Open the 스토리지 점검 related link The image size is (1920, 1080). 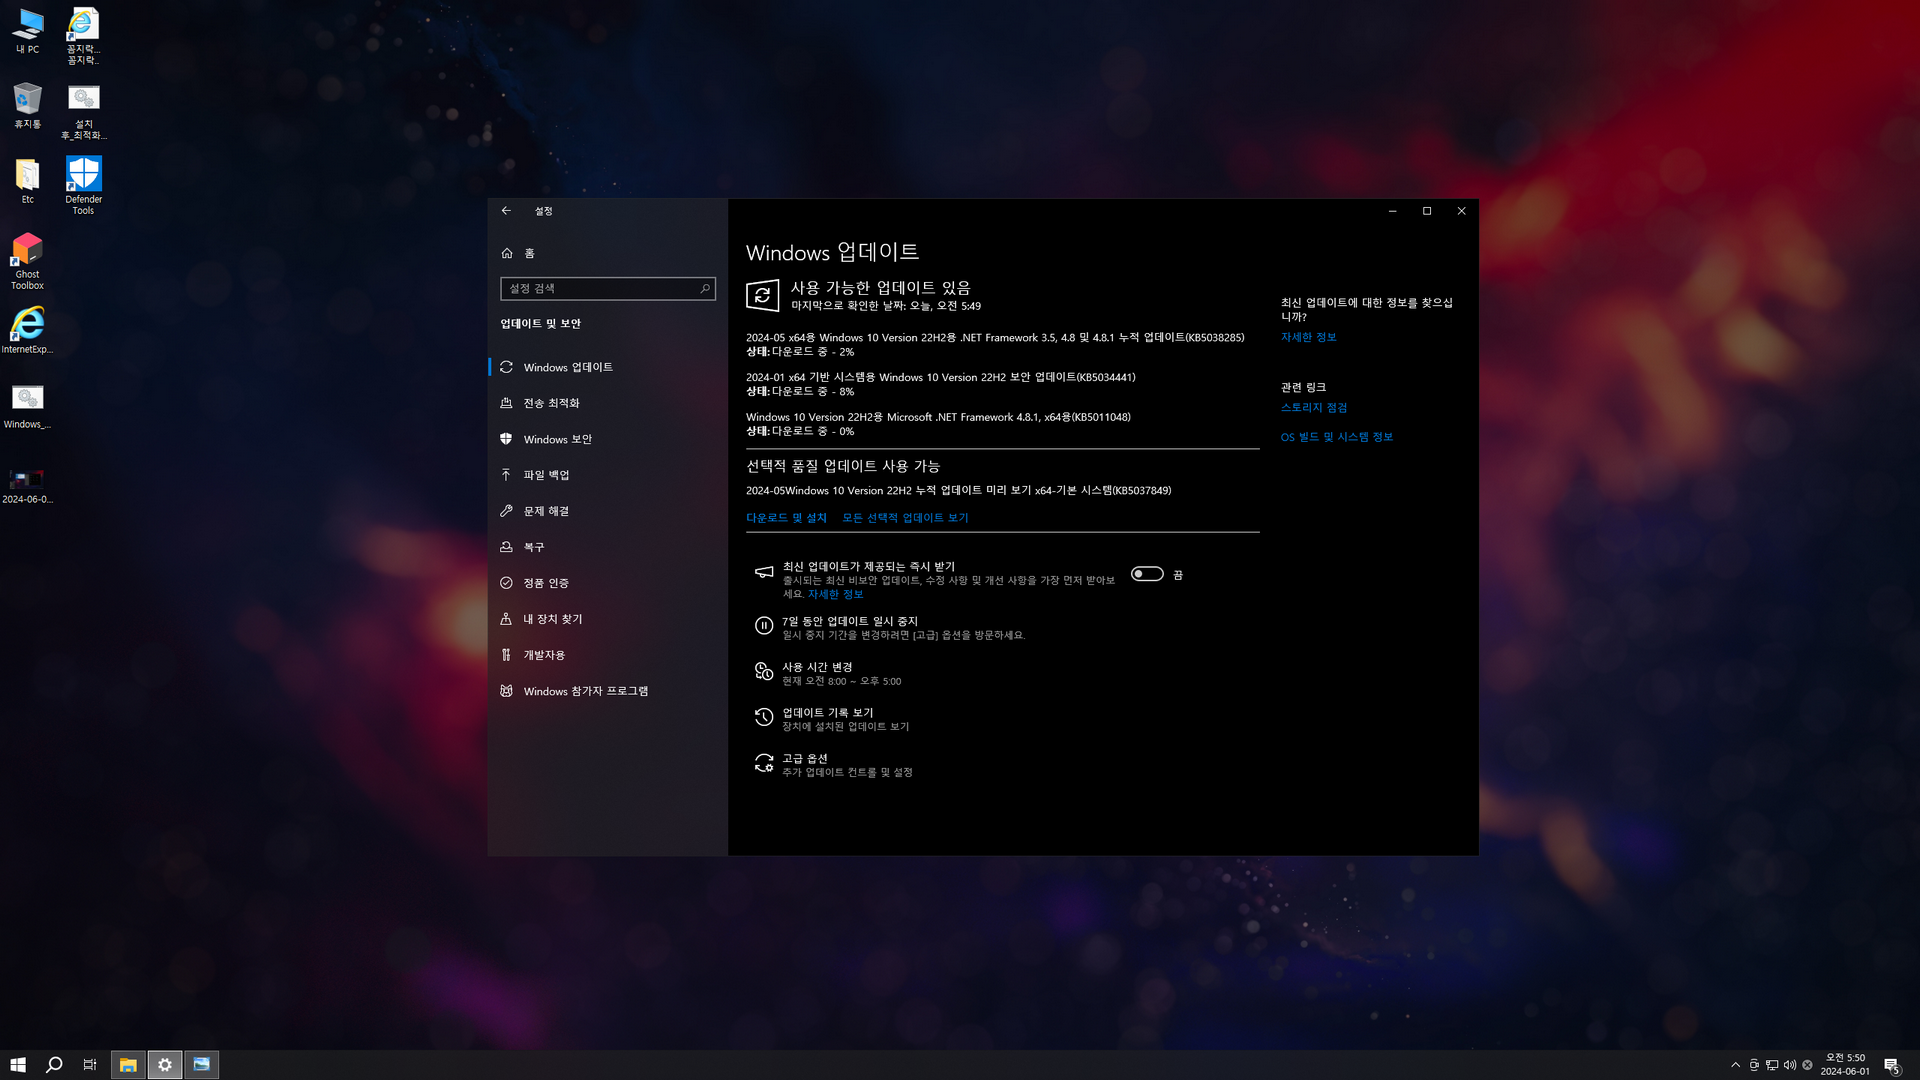[1313, 408]
